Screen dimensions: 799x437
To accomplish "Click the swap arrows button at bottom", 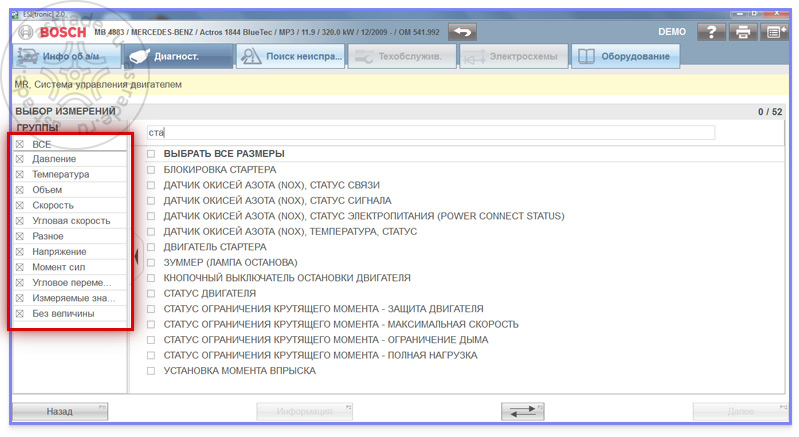I will coord(522,411).
